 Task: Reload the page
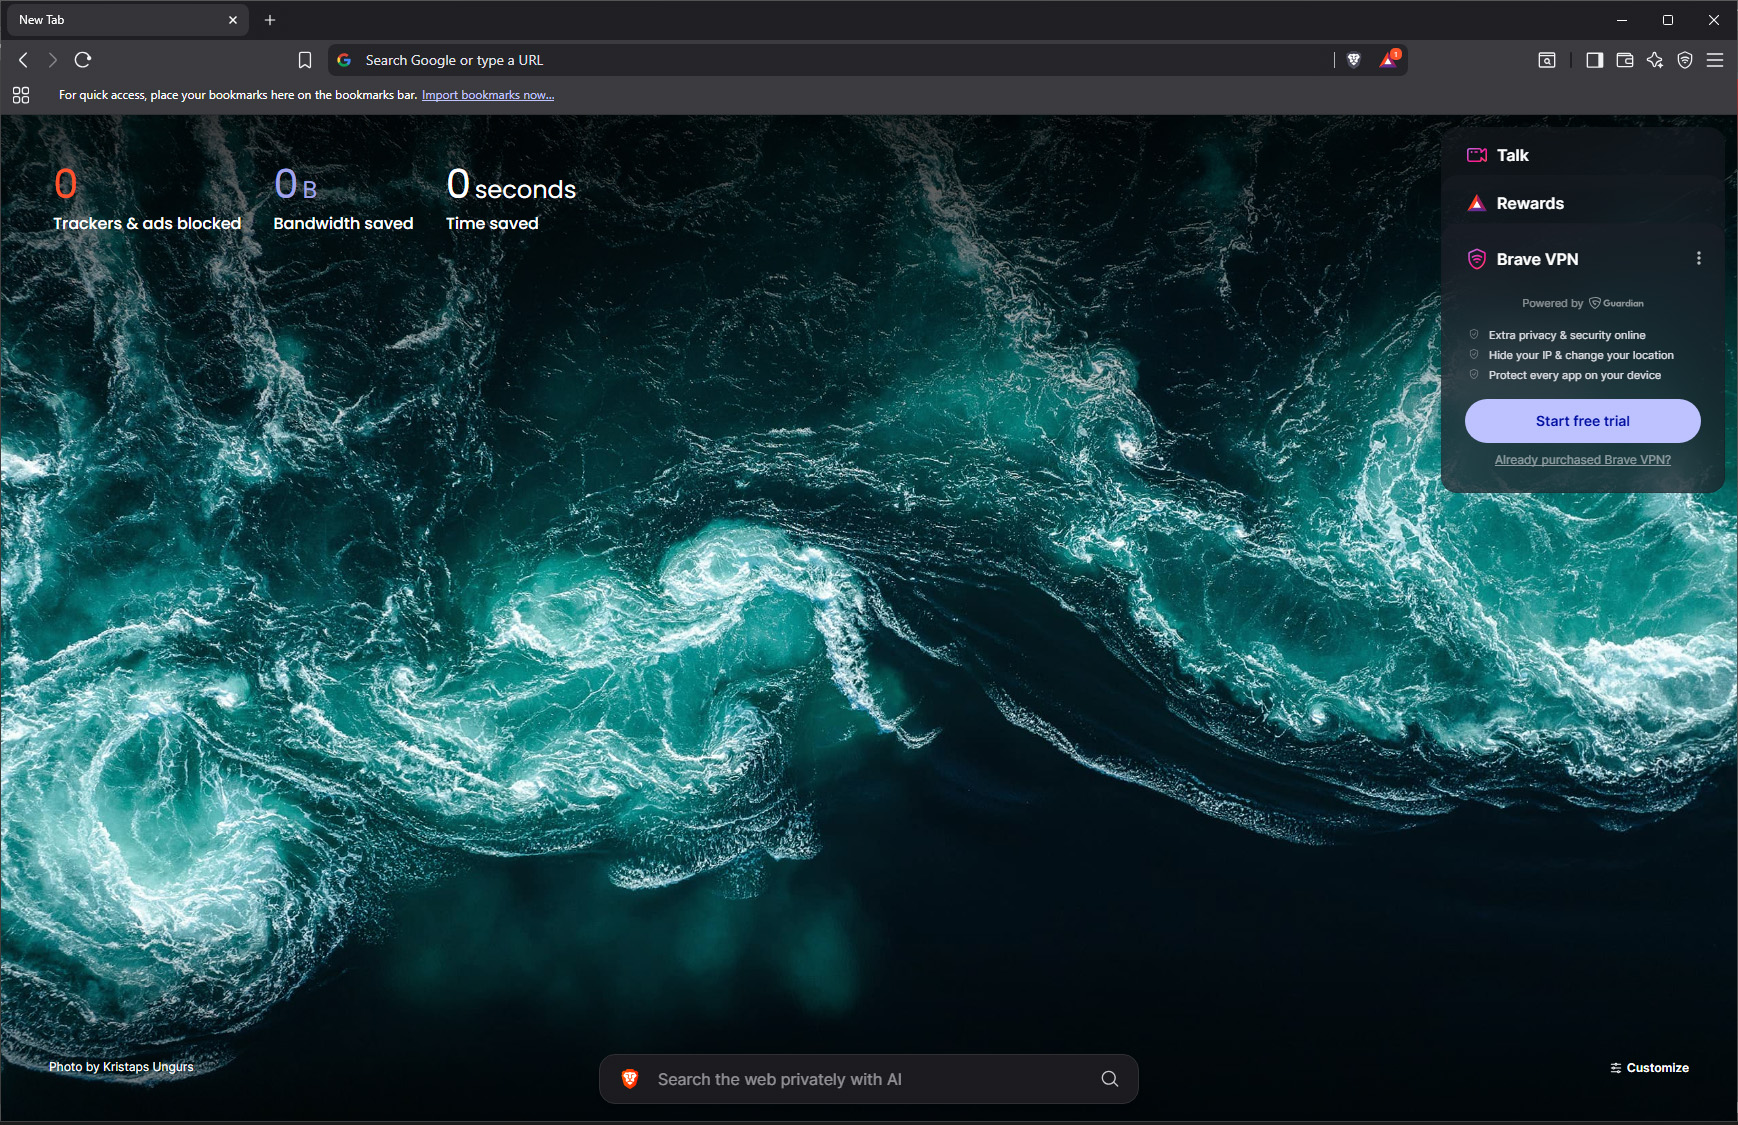83,60
